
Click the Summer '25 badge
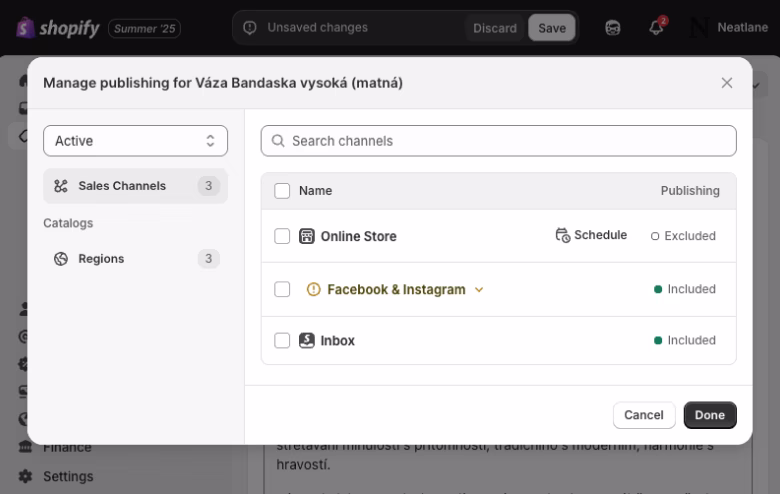coord(145,28)
